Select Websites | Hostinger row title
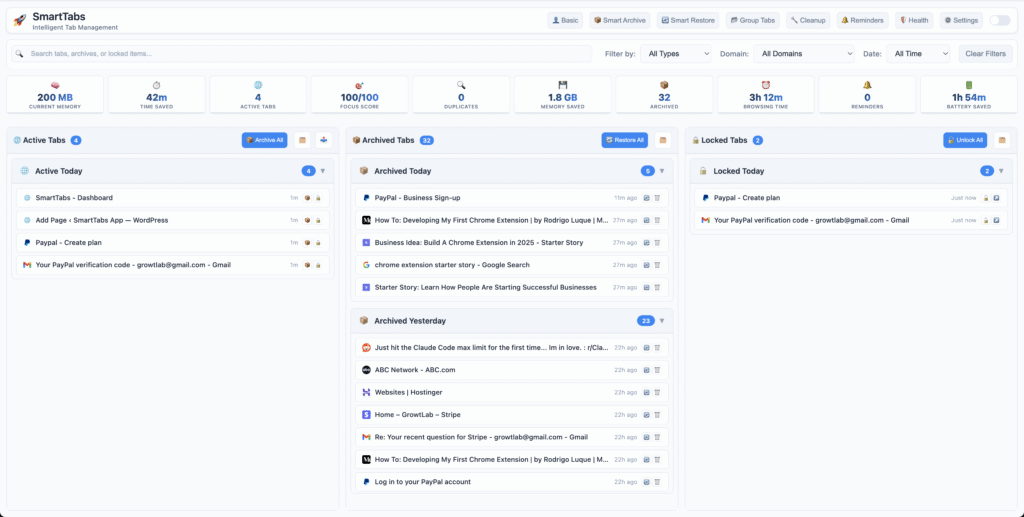Screen dimensions: 1024x517 click(409, 392)
